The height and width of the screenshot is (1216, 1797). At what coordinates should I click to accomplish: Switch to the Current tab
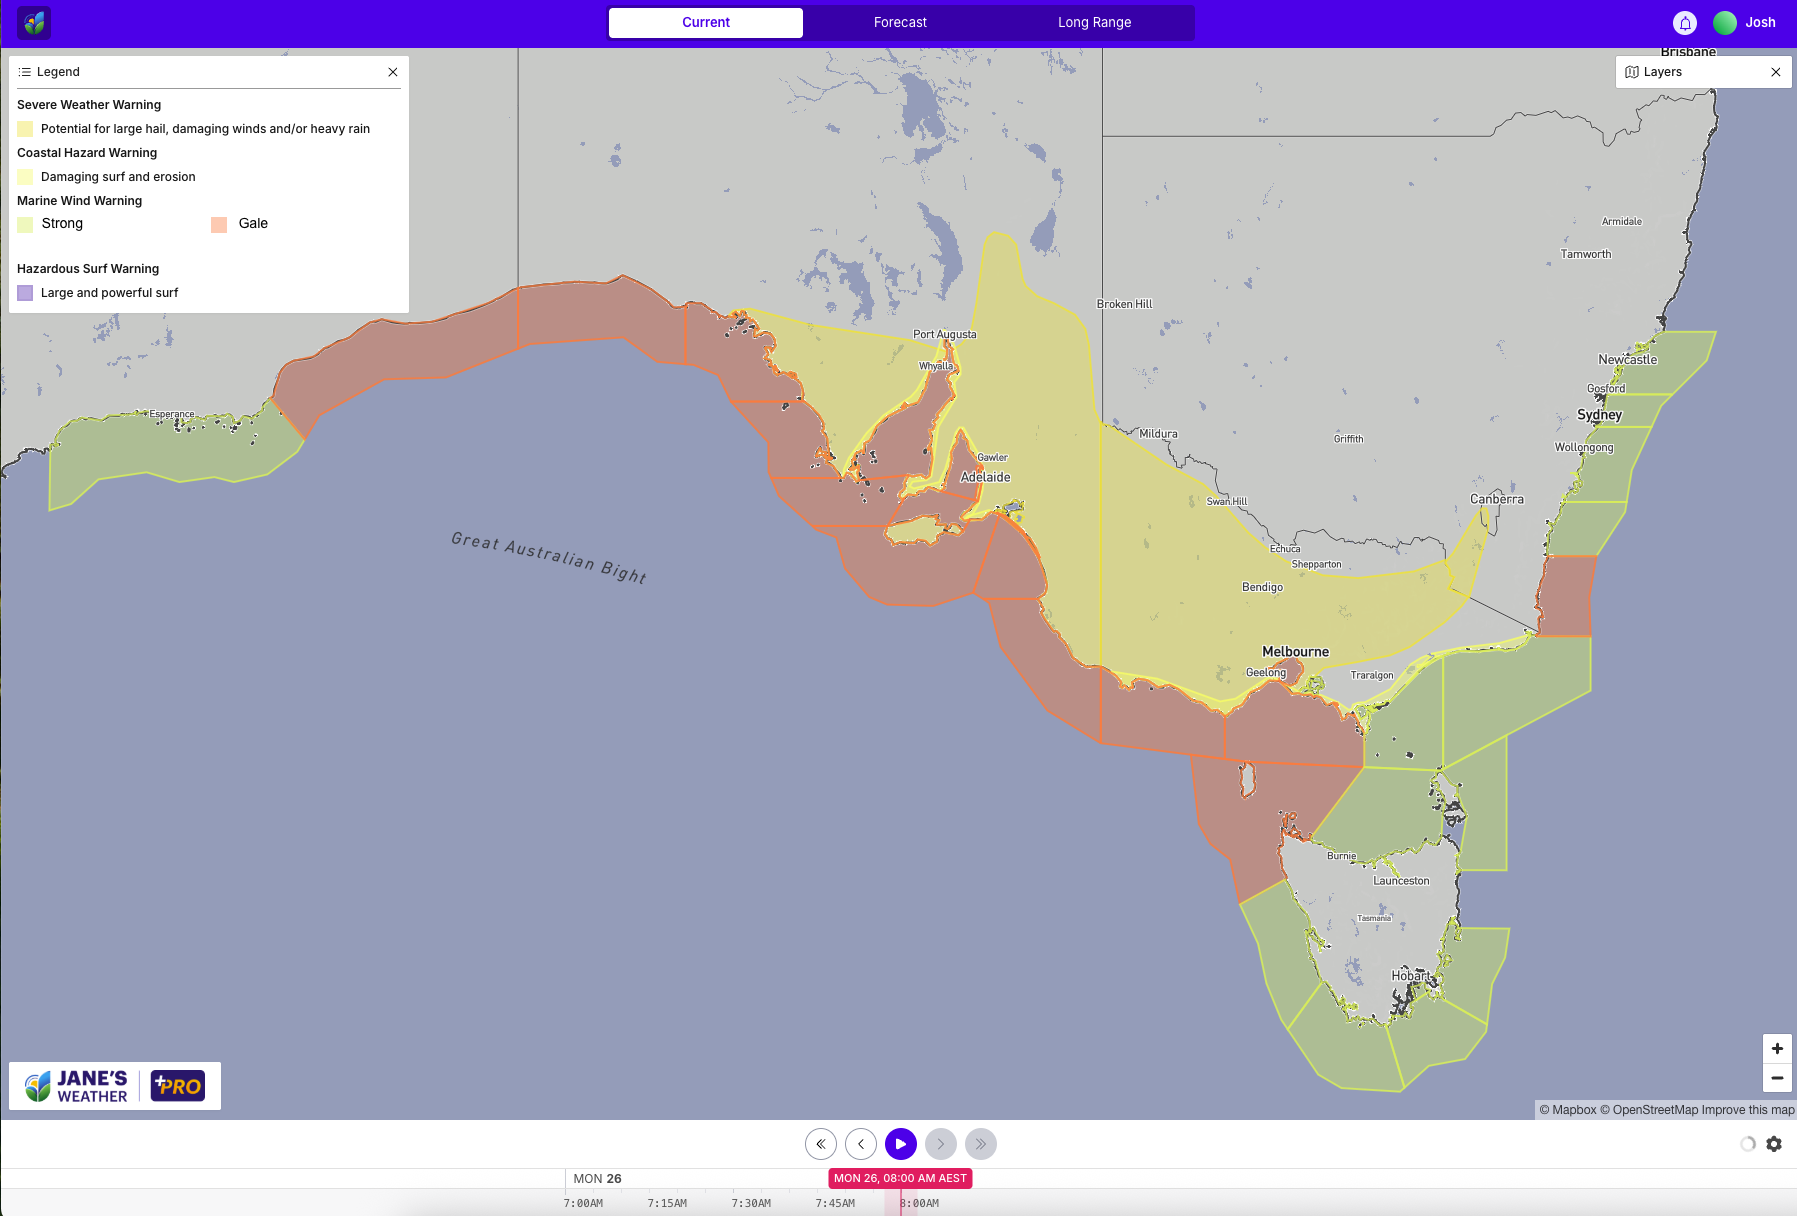[706, 23]
